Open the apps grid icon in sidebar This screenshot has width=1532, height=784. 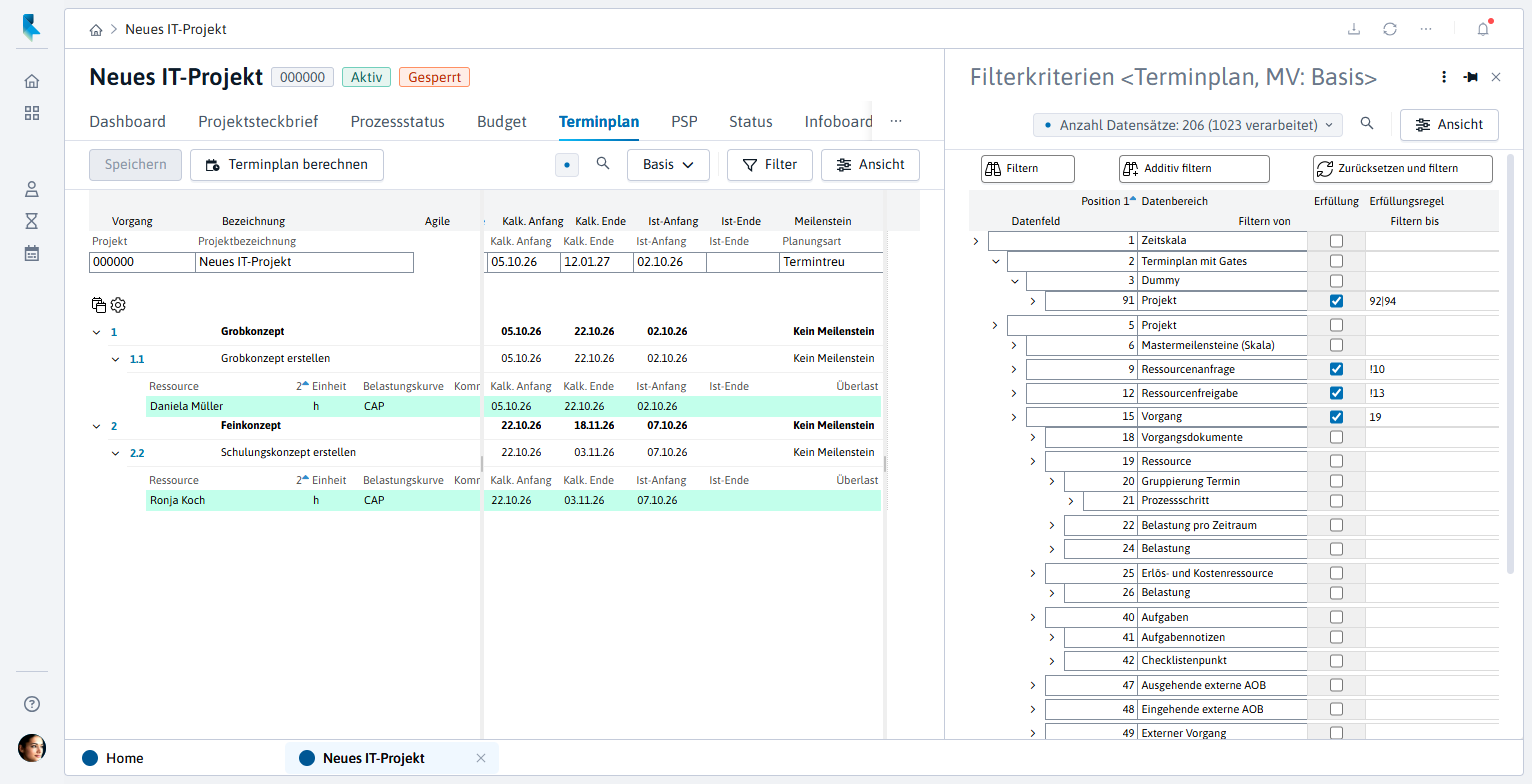pos(32,113)
